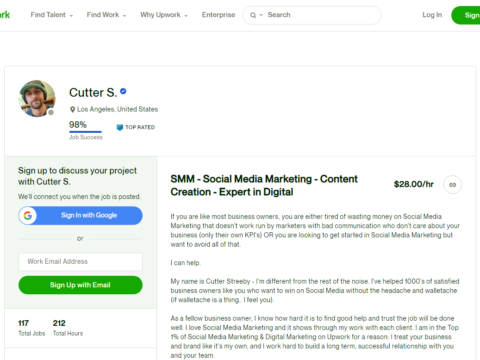
Task: Click the Log In link
Action: 432,15
